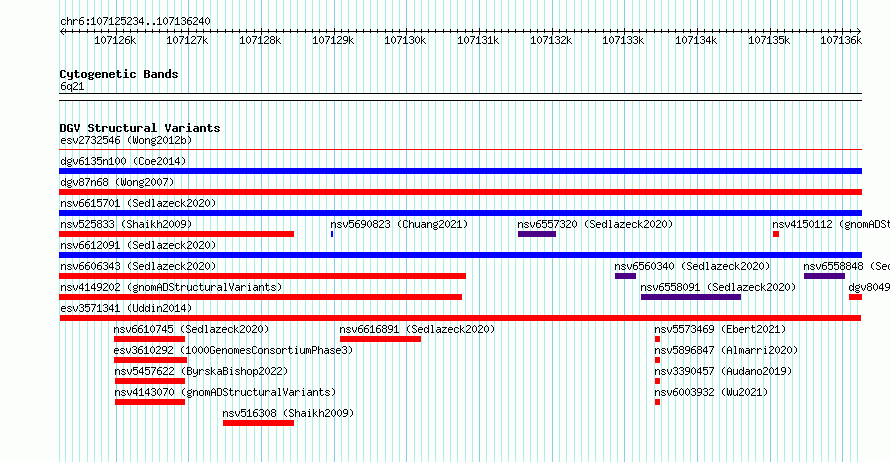Click the chr6:107125234..107136240 coordinates text

pyautogui.click(x=135, y=21)
